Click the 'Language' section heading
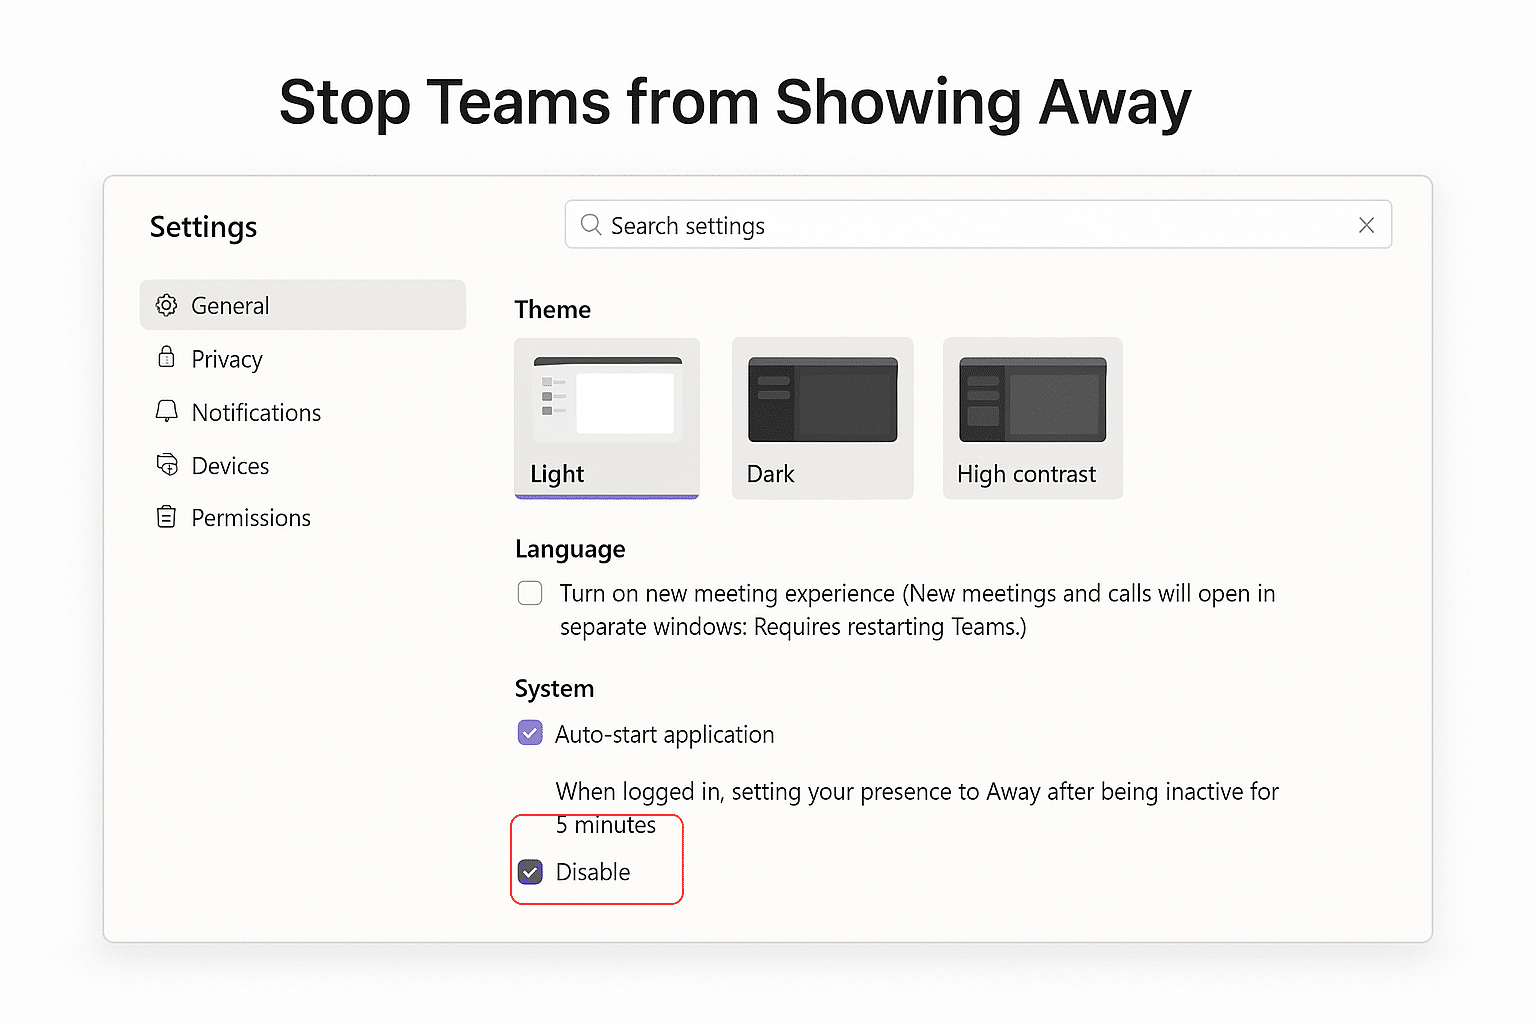1536x1024 pixels. (x=570, y=549)
